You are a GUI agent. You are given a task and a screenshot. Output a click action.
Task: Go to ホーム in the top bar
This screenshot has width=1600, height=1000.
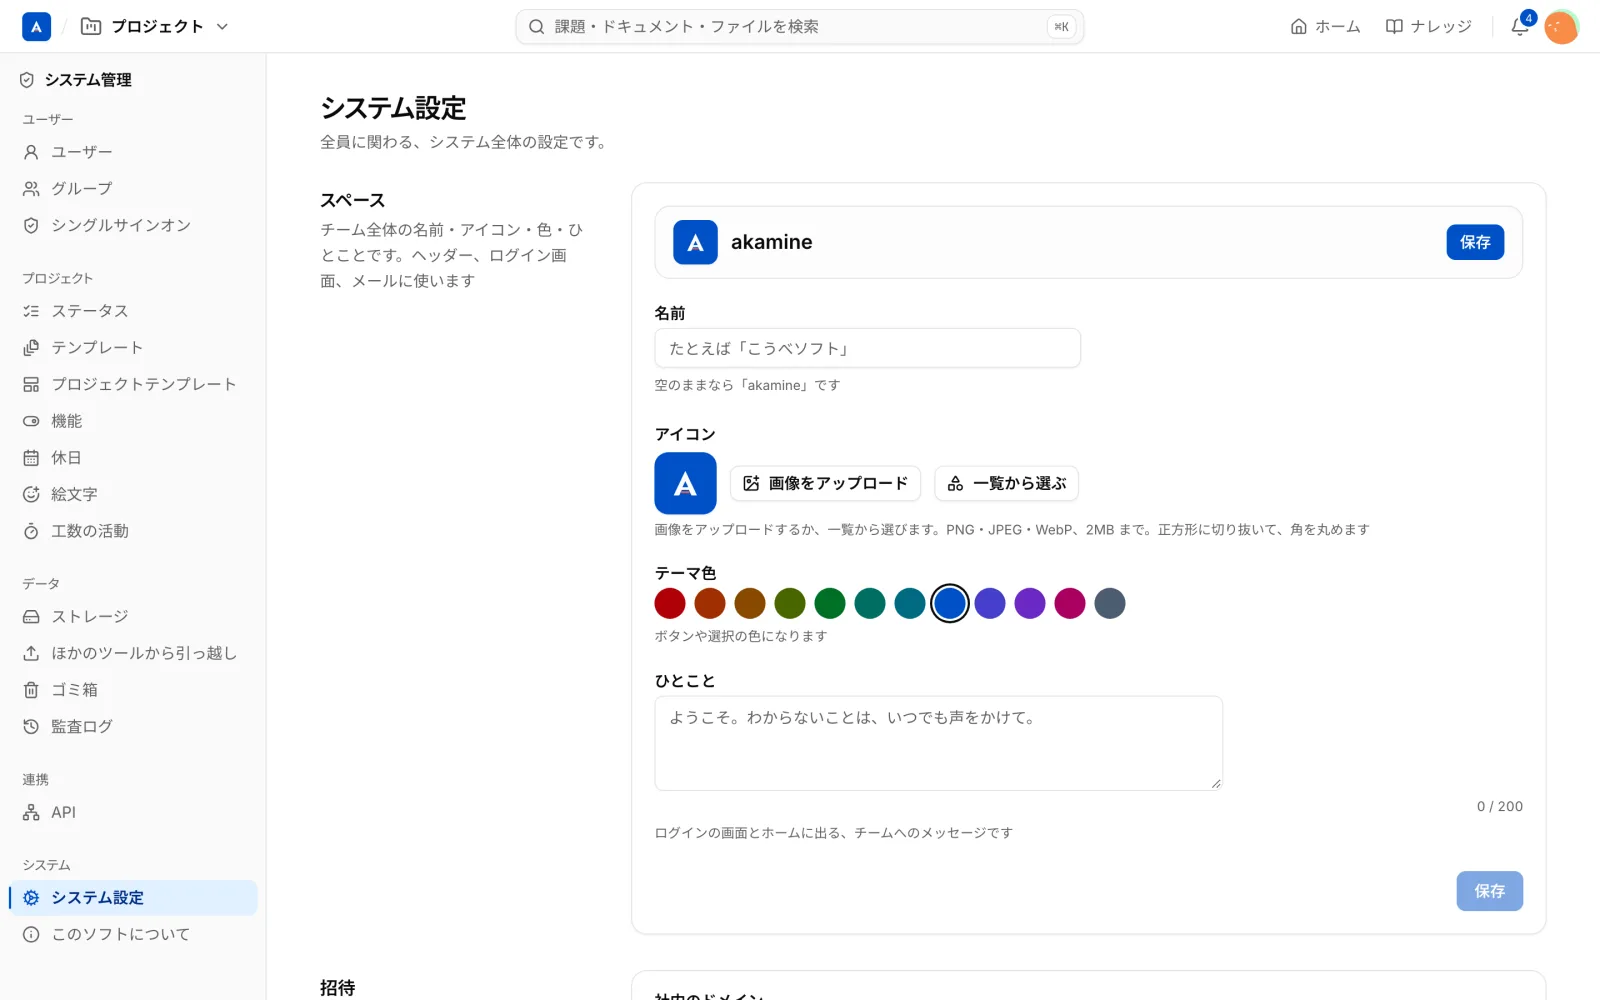pos(1325,27)
